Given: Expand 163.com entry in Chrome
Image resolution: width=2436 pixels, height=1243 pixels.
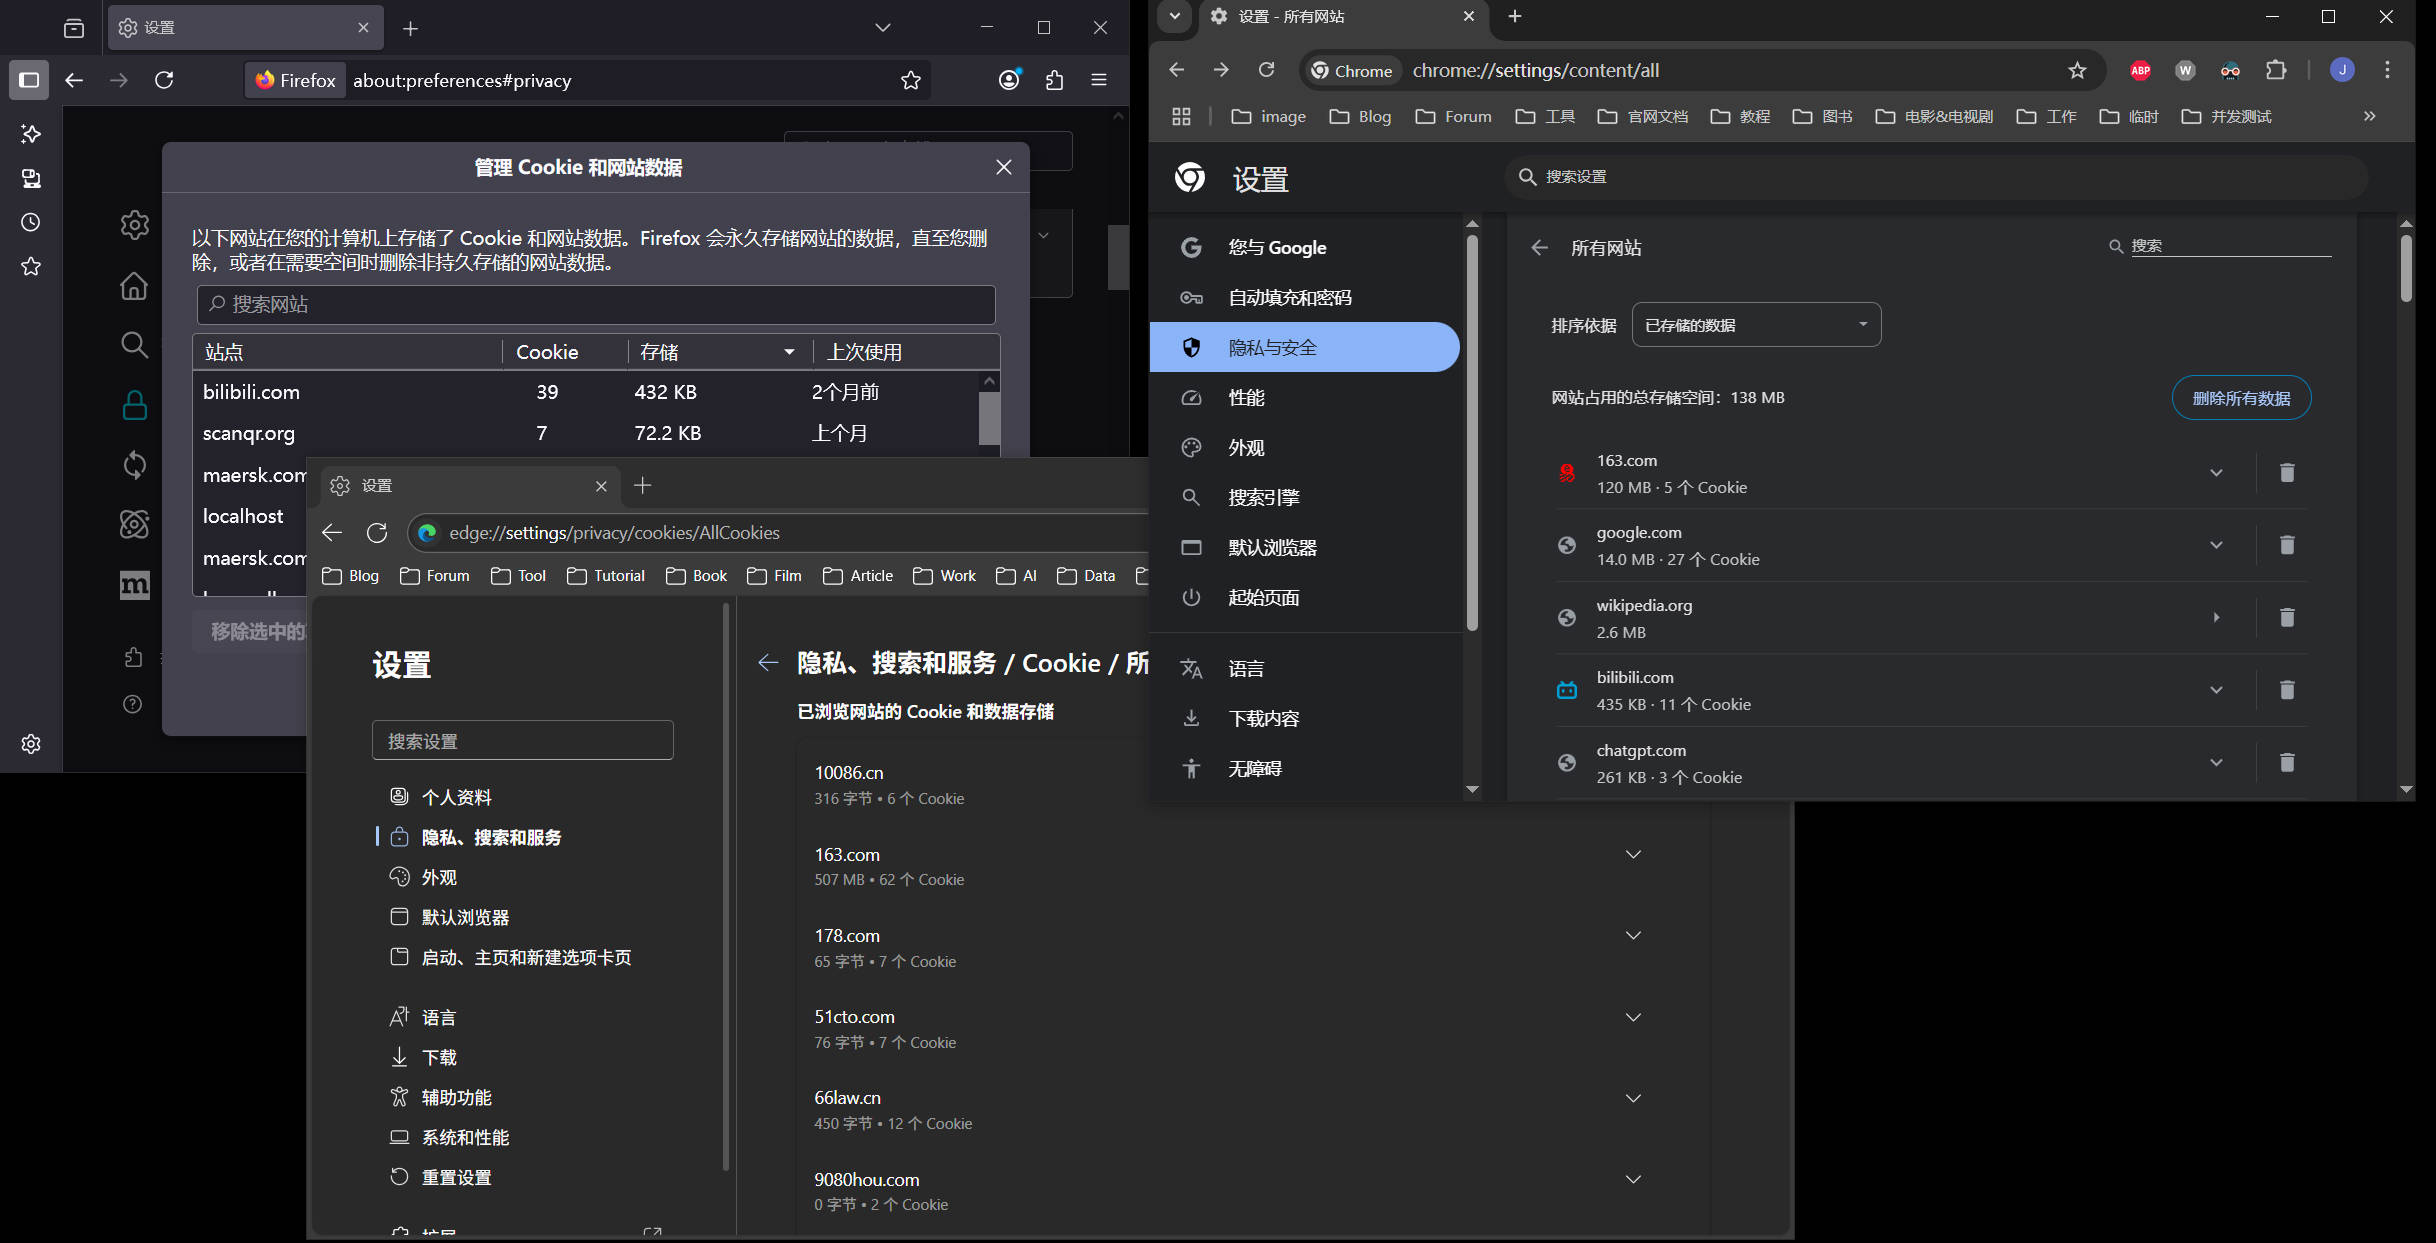Looking at the screenshot, I should [2216, 473].
